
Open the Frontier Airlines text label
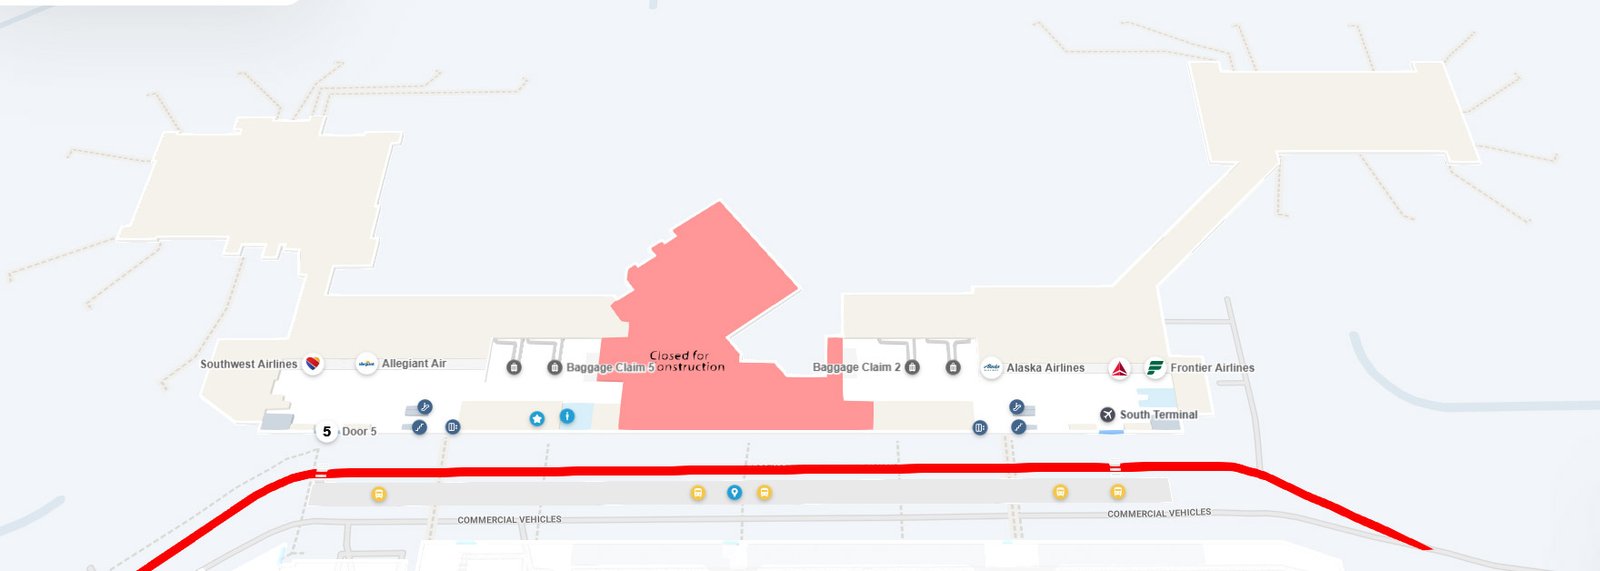coord(1212,368)
